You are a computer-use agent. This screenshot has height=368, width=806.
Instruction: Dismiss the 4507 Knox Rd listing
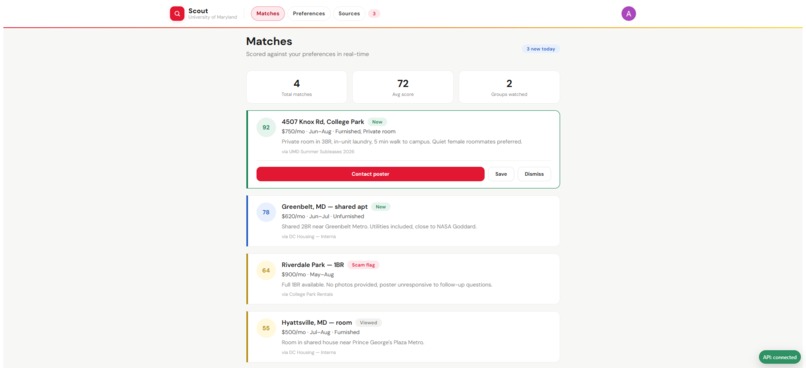pos(534,174)
